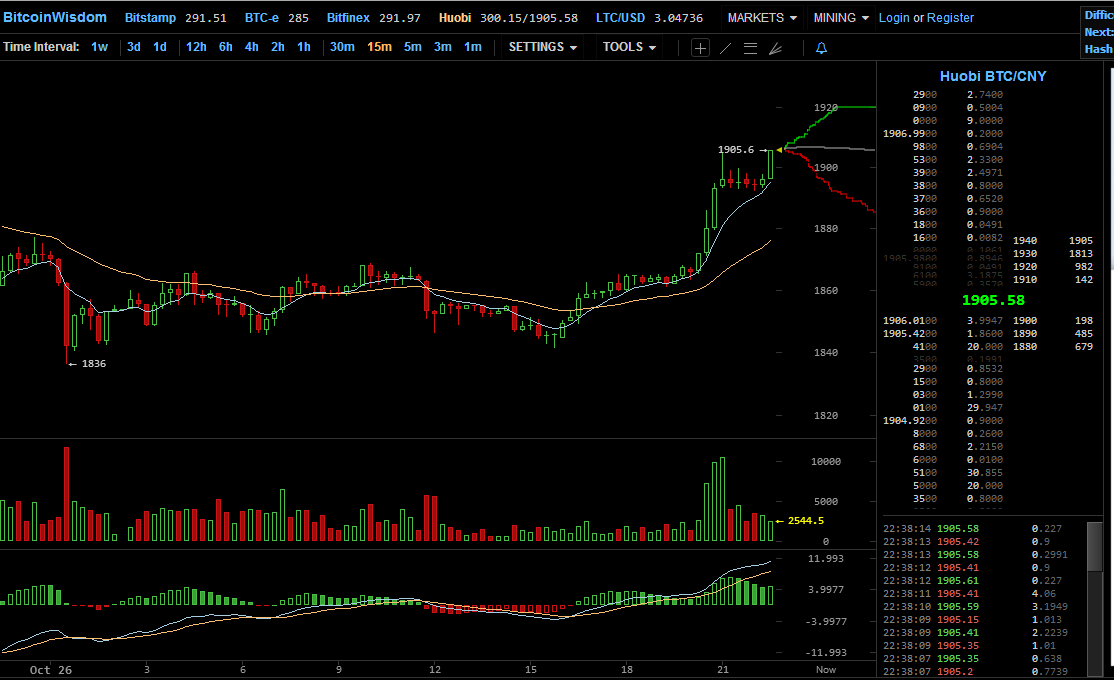Image resolution: width=1114 pixels, height=680 pixels.
Task: Set chart interval to 12h
Action: pyautogui.click(x=196, y=47)
